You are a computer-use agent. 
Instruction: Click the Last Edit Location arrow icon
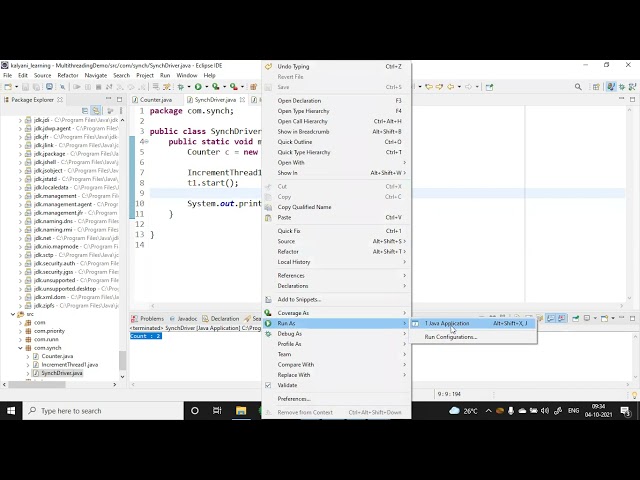tap(429, 87)
